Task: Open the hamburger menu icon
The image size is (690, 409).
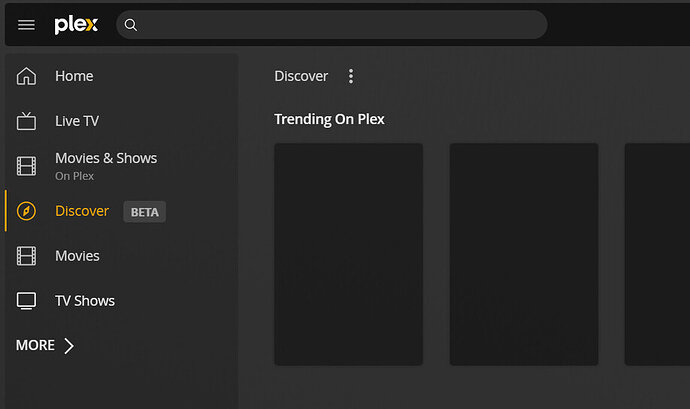Action: pos(26,25)
